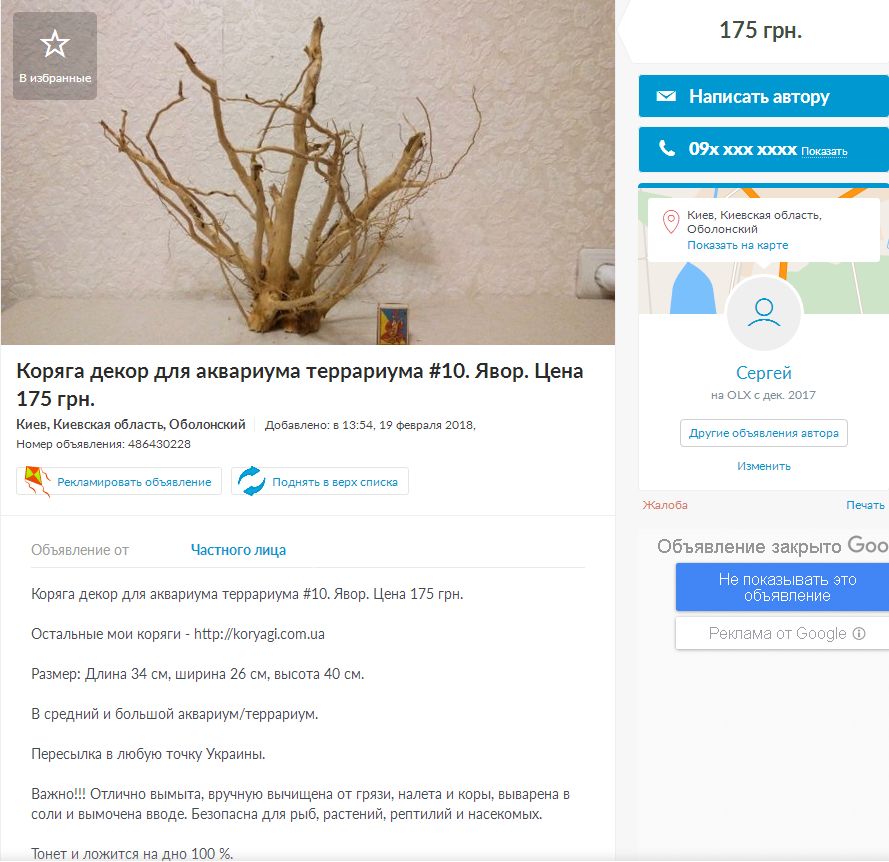
Task: Click the kite advertise icon
Action: pyautogui.click(x=37, y=481)
